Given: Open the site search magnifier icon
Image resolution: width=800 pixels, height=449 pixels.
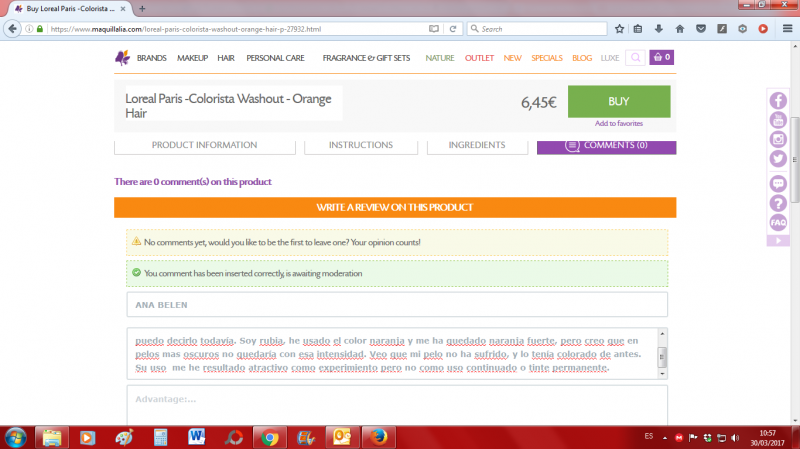Looking at the screenshot, I should (635, 58).
